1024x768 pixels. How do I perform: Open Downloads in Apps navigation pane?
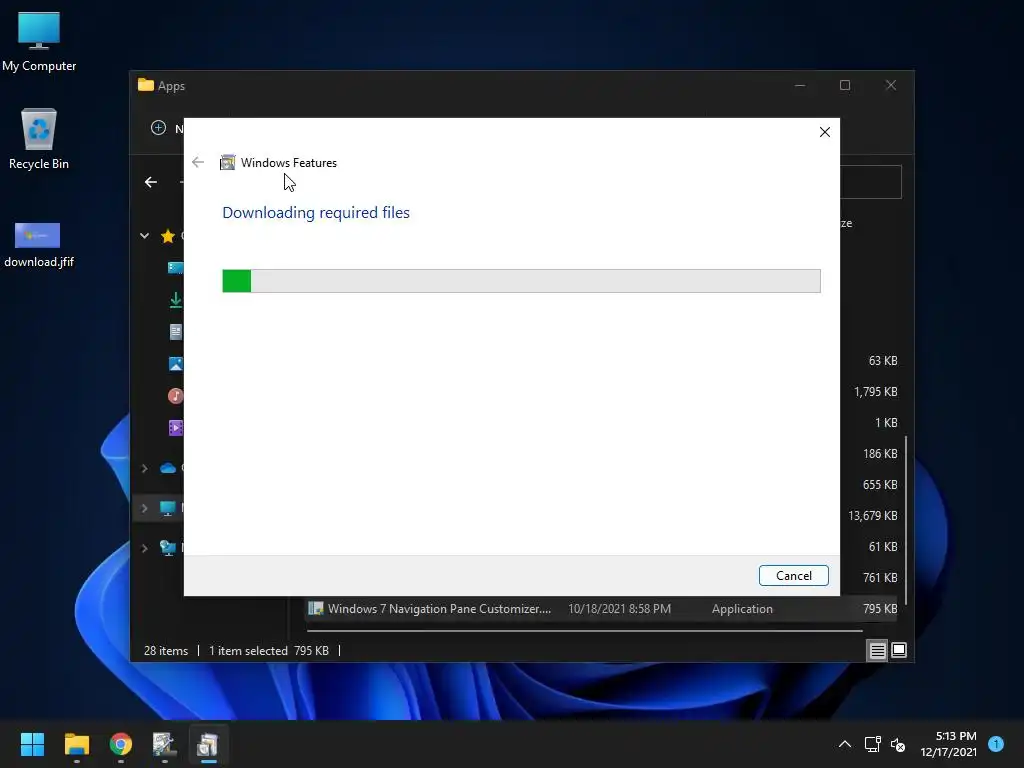pos(176,300)
